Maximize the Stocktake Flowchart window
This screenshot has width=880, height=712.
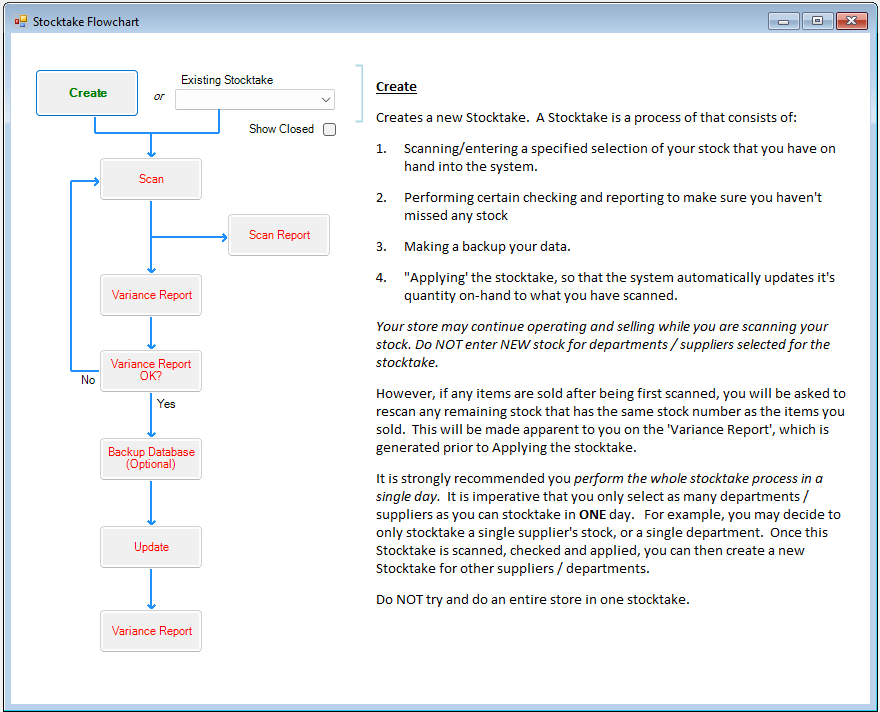point(818,20)
